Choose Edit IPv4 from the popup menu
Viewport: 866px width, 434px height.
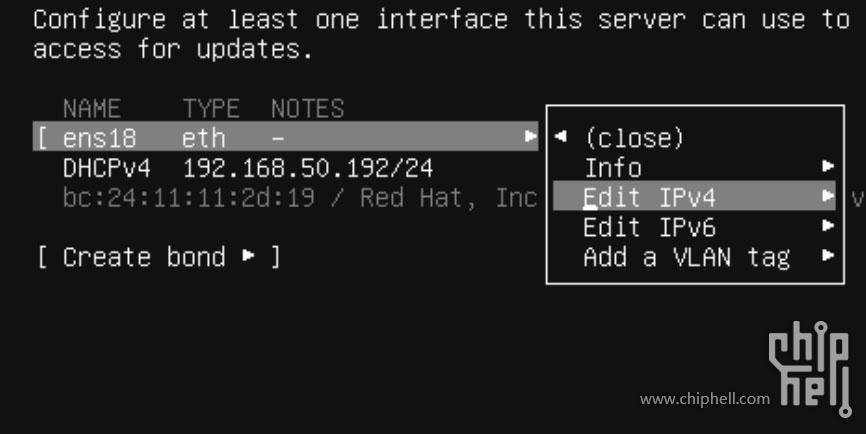click(694, 195)
